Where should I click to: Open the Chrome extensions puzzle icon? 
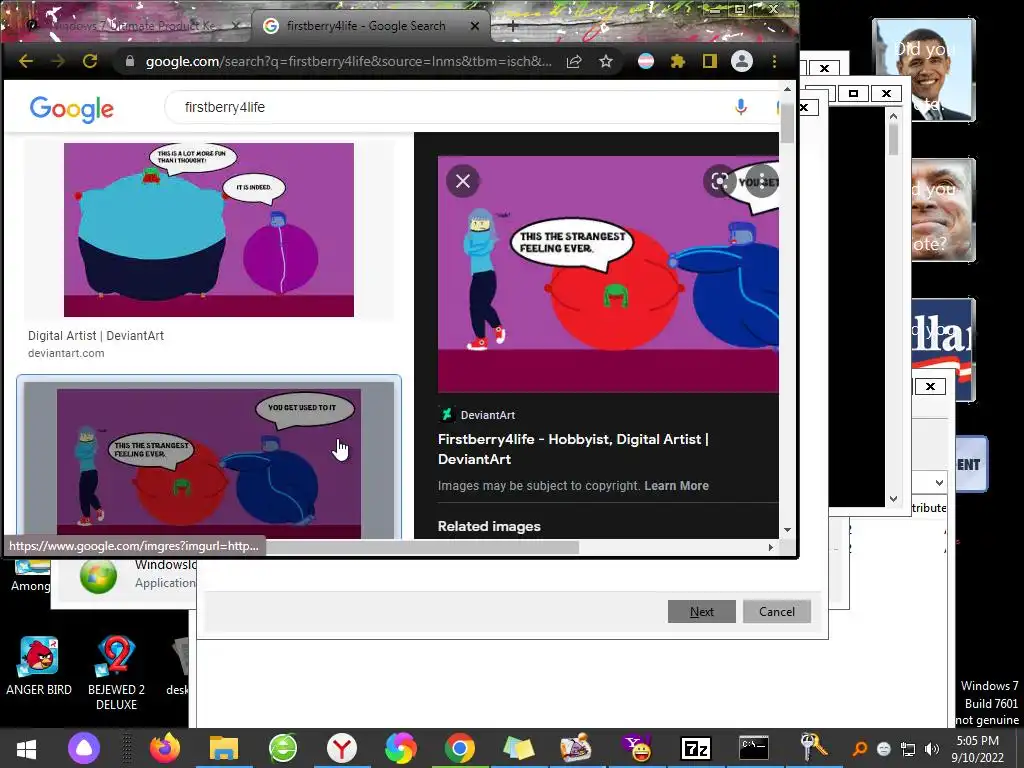click(677, 61)
